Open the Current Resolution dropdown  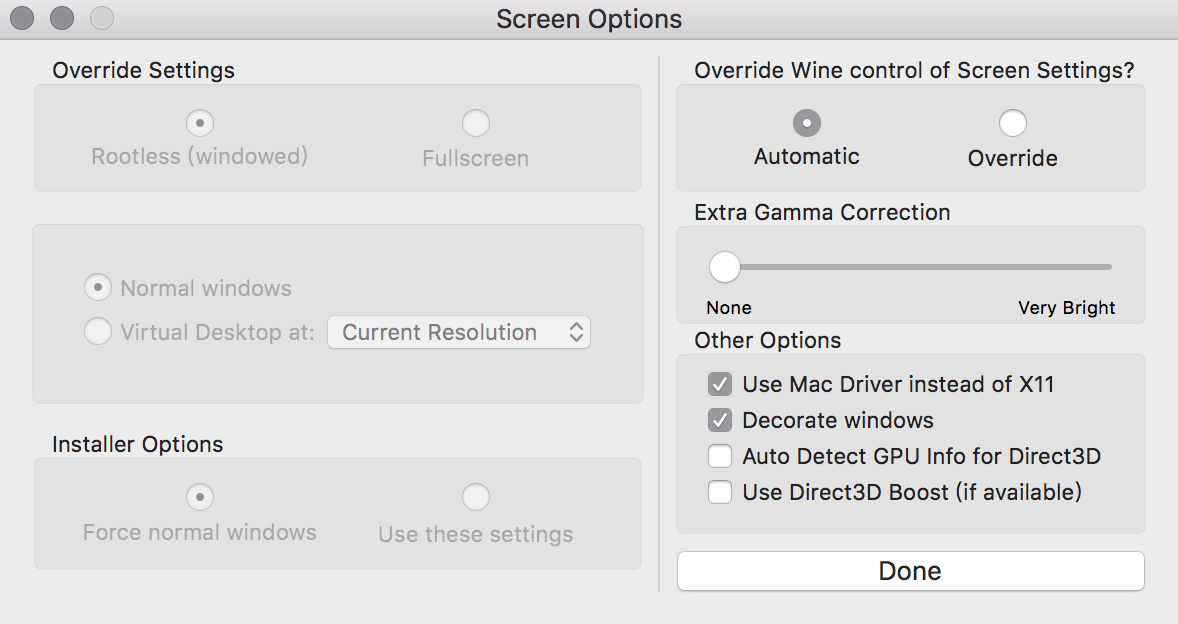coord(458,332)
